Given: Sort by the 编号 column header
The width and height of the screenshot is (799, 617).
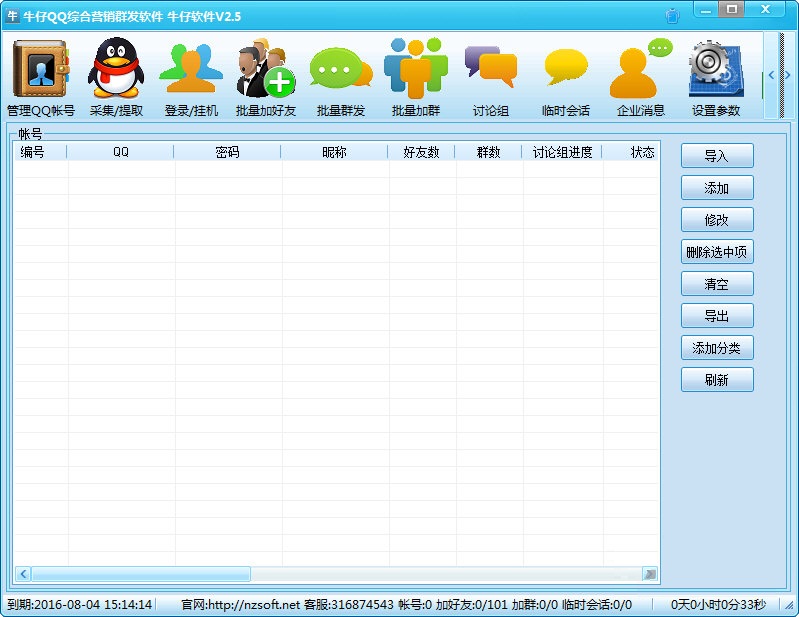Looking at the screenshot, I should 40,152.
